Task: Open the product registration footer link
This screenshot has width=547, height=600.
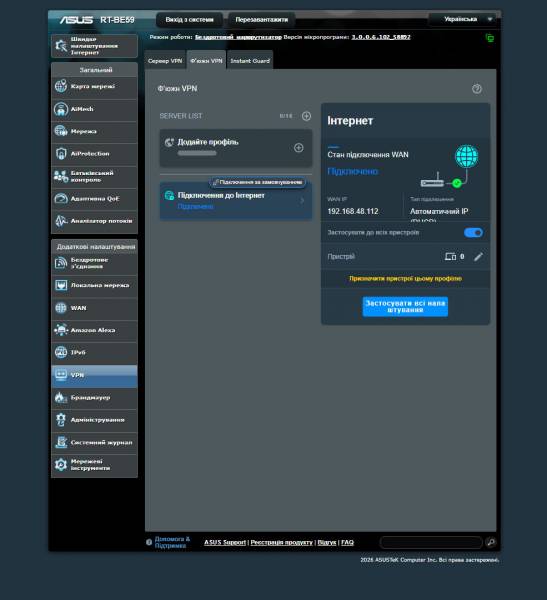Action: coord(281,542)
